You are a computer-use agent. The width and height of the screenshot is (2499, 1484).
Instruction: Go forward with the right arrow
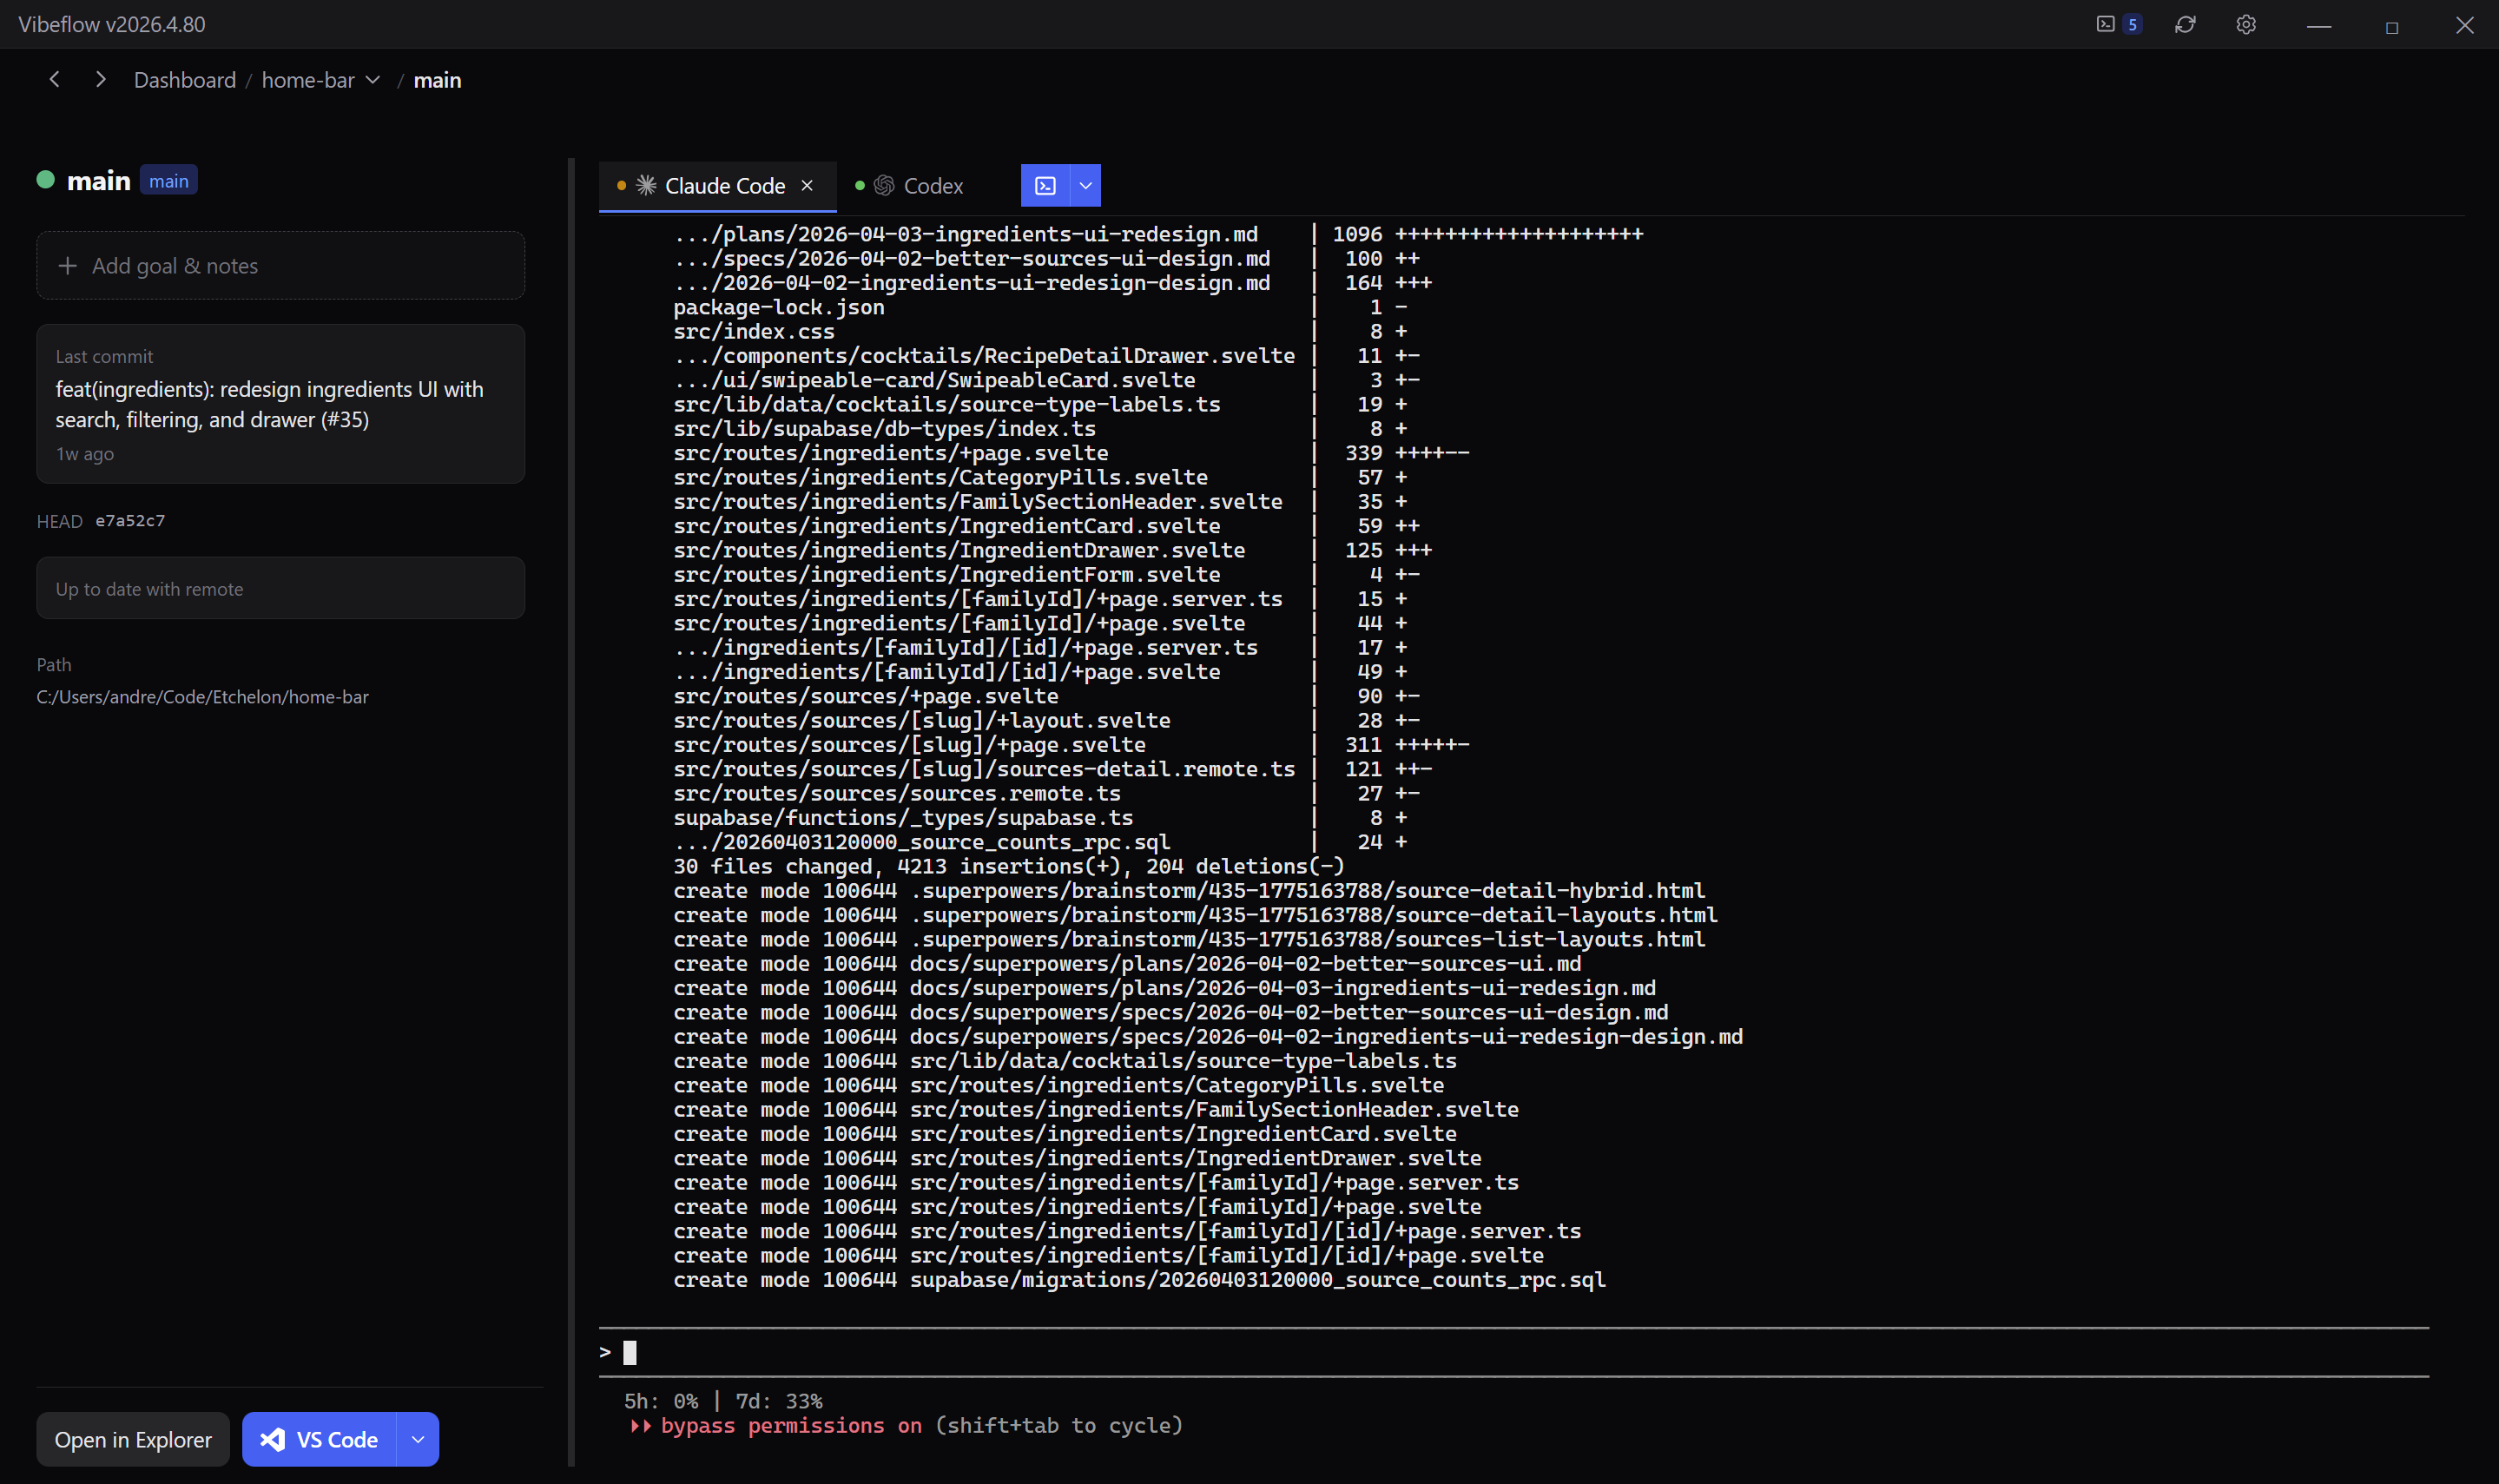click(x=100, y=79)
